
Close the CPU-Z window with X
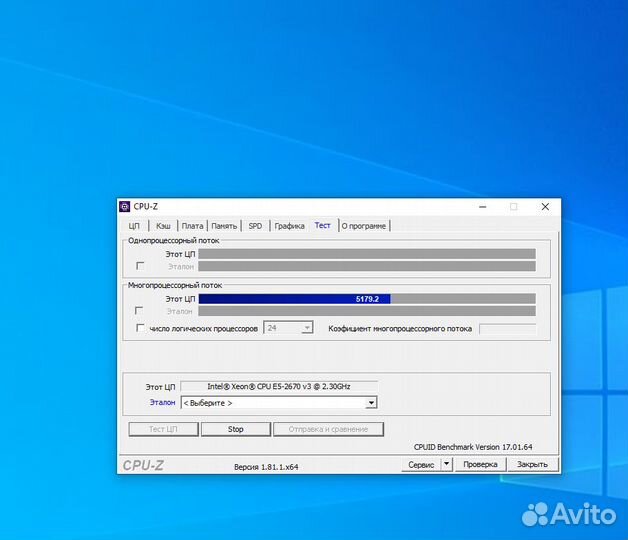coord(545,207)
